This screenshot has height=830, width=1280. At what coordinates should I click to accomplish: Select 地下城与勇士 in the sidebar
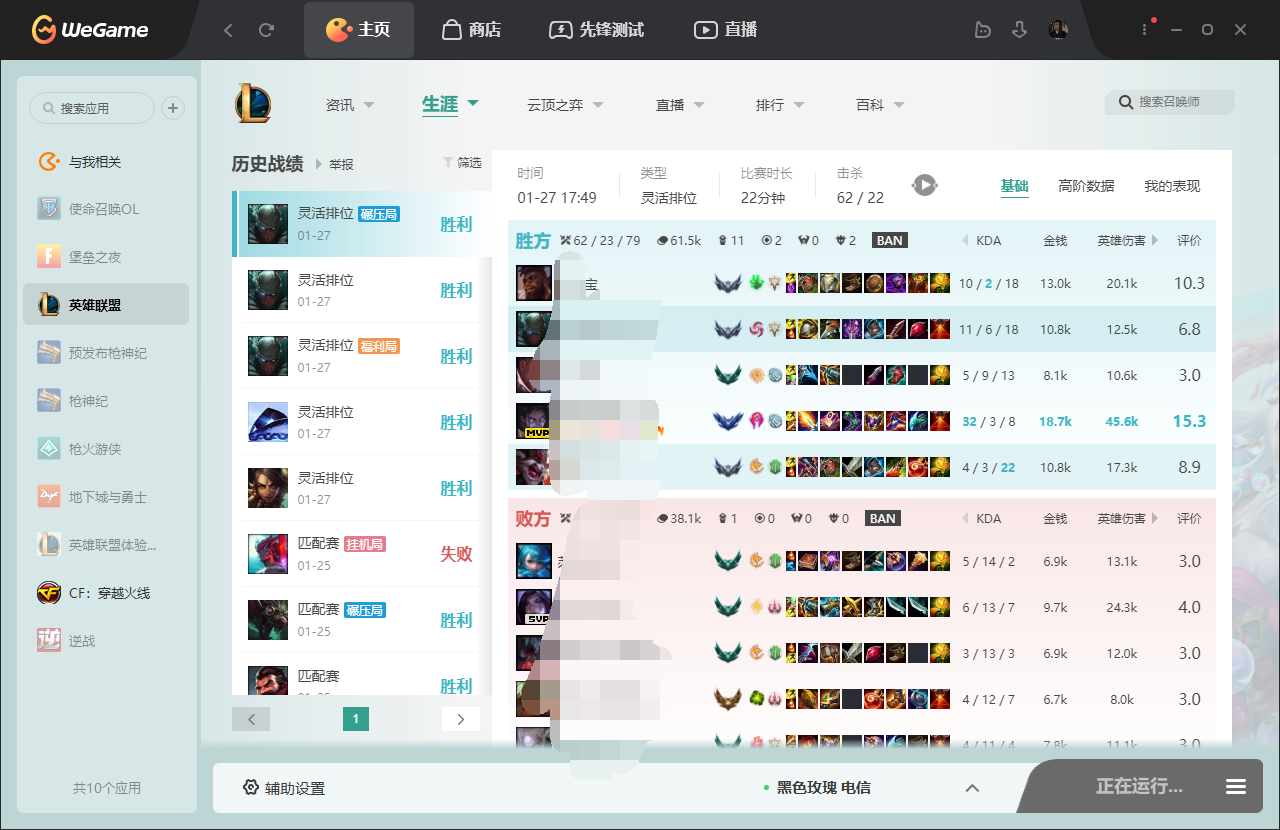pyautogui.click(x=105, y=497)
